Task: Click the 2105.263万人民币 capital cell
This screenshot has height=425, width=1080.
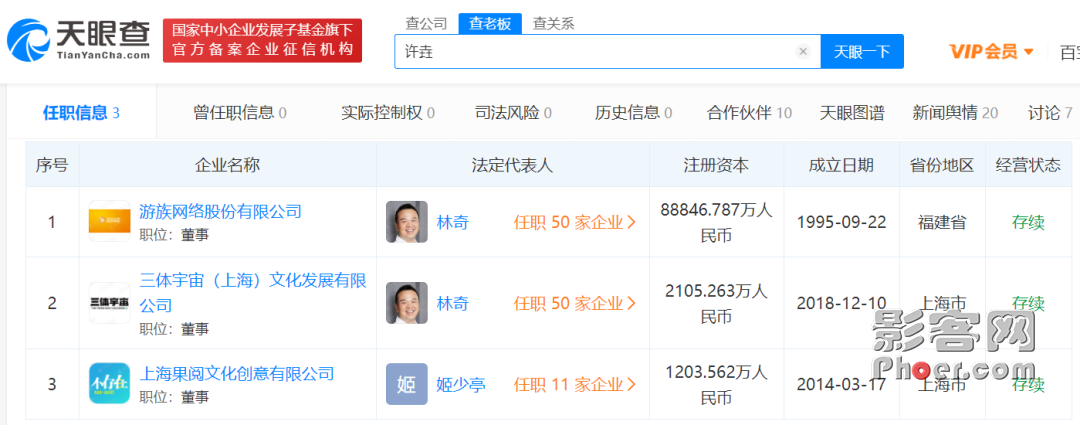Action: click(x=716, y=303)
